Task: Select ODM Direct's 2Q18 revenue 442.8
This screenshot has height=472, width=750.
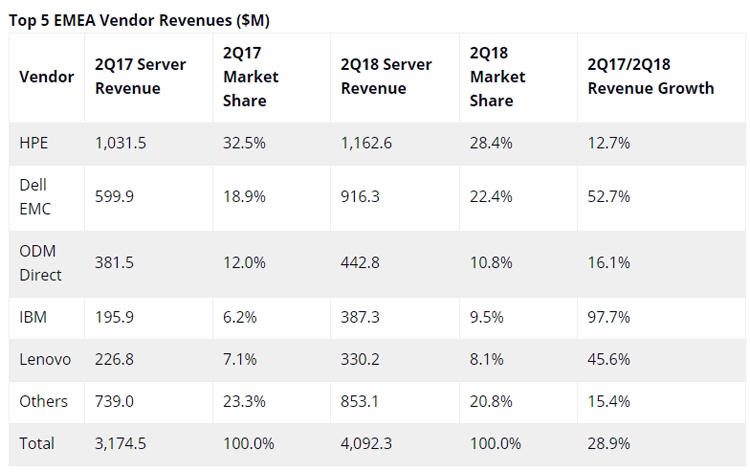Action: point(360,263)
